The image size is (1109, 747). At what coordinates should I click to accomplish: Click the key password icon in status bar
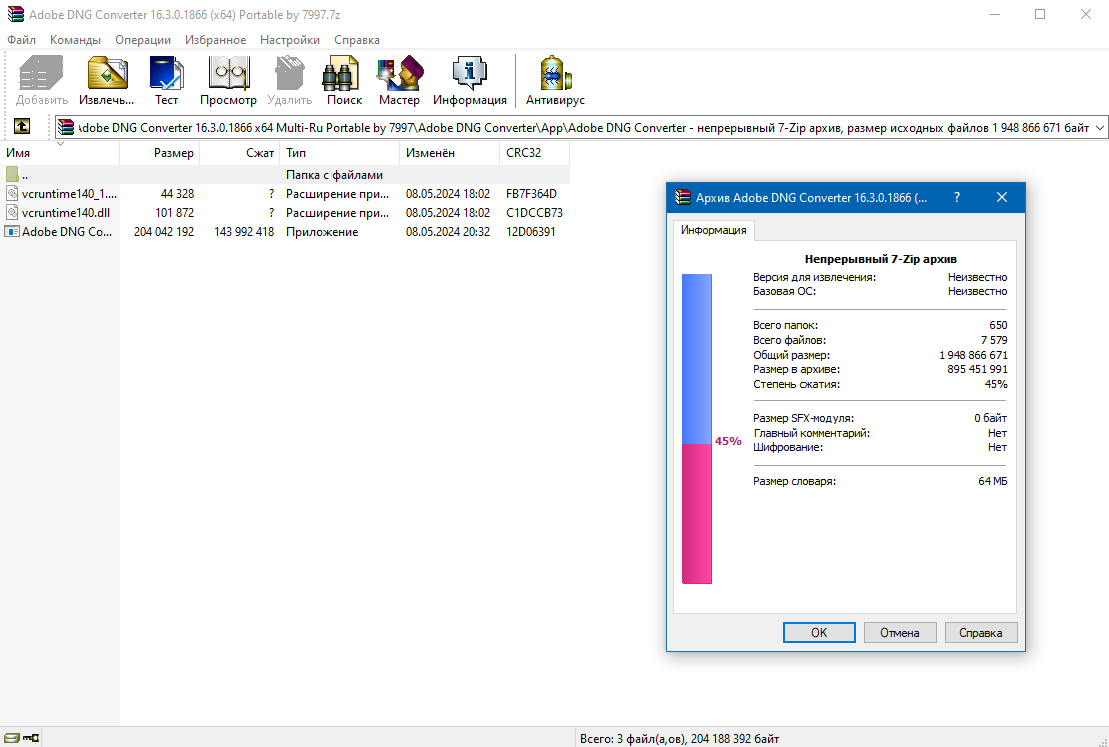(x=30, y=738)
